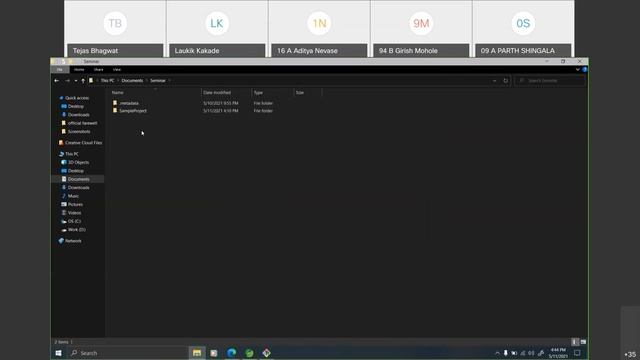Screen dimensions: 640x360
Task: Open the Videos folder in sidebar
Action: coord(74,213)
